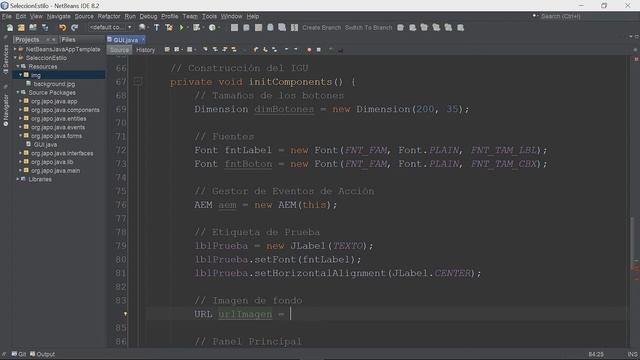This screenshot has width=640, height=360.
Task: Toggle the code fold at line 67
Action: coord(138,82)
